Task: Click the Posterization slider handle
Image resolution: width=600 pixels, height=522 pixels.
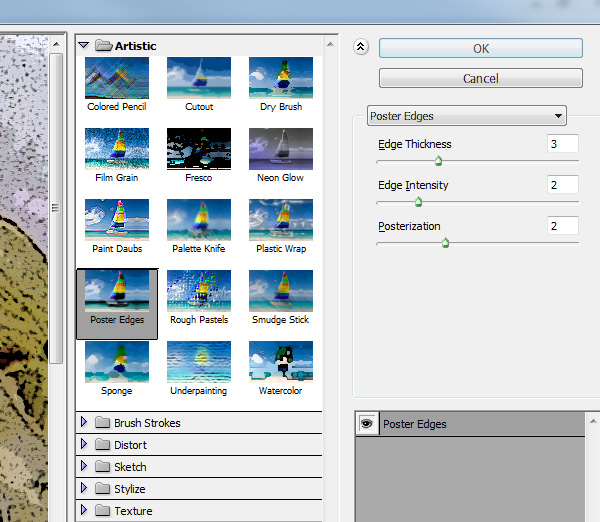Action: (445, 243)
